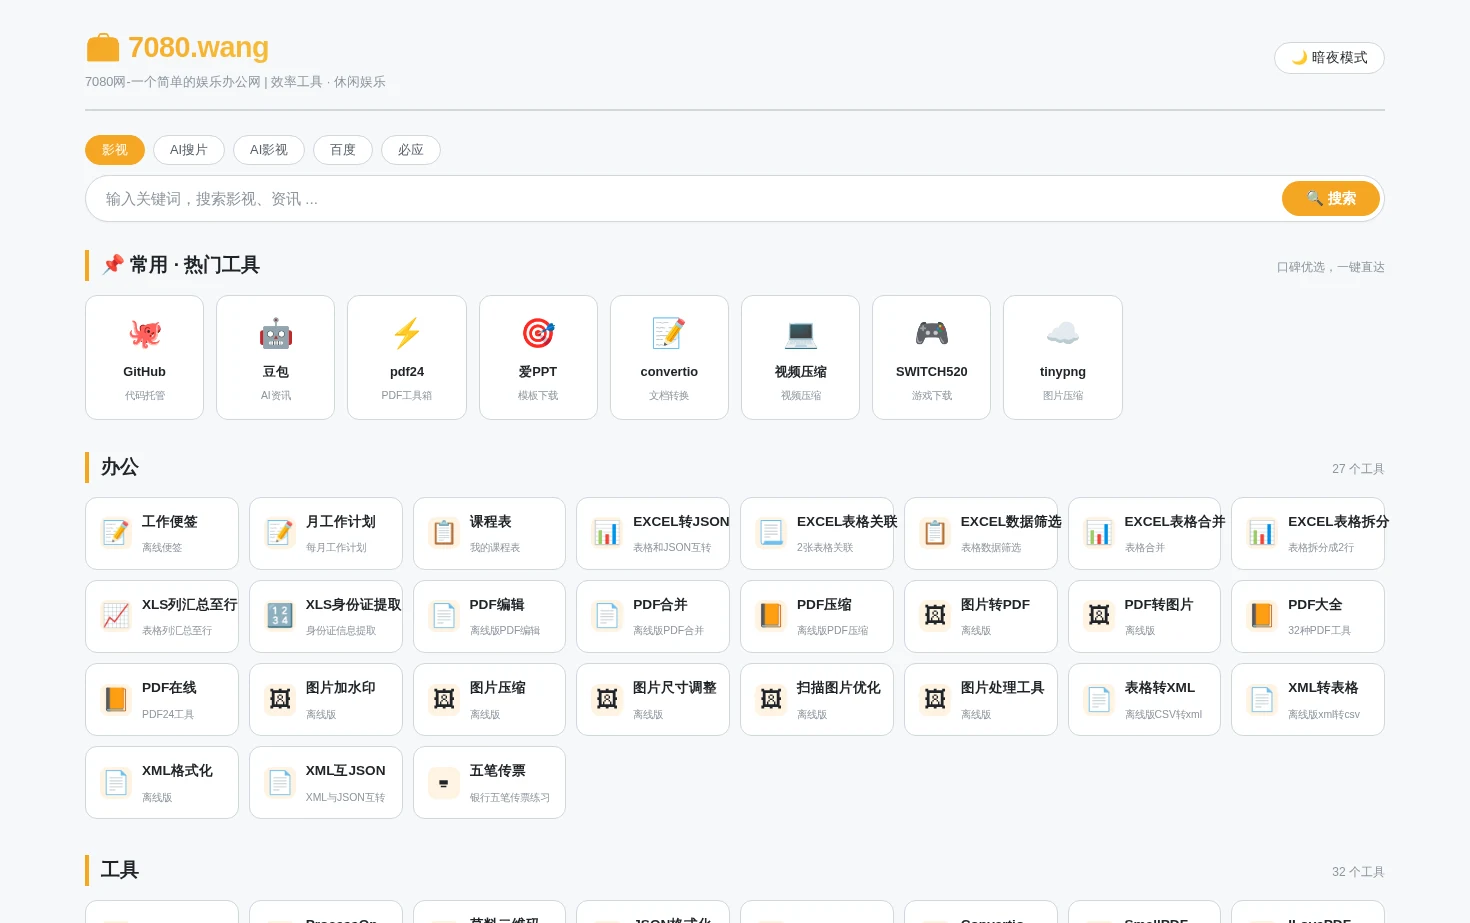The image size is (1470, 923).
Task: Open the 图片处理工具 tool link
Action: [981, 700]
